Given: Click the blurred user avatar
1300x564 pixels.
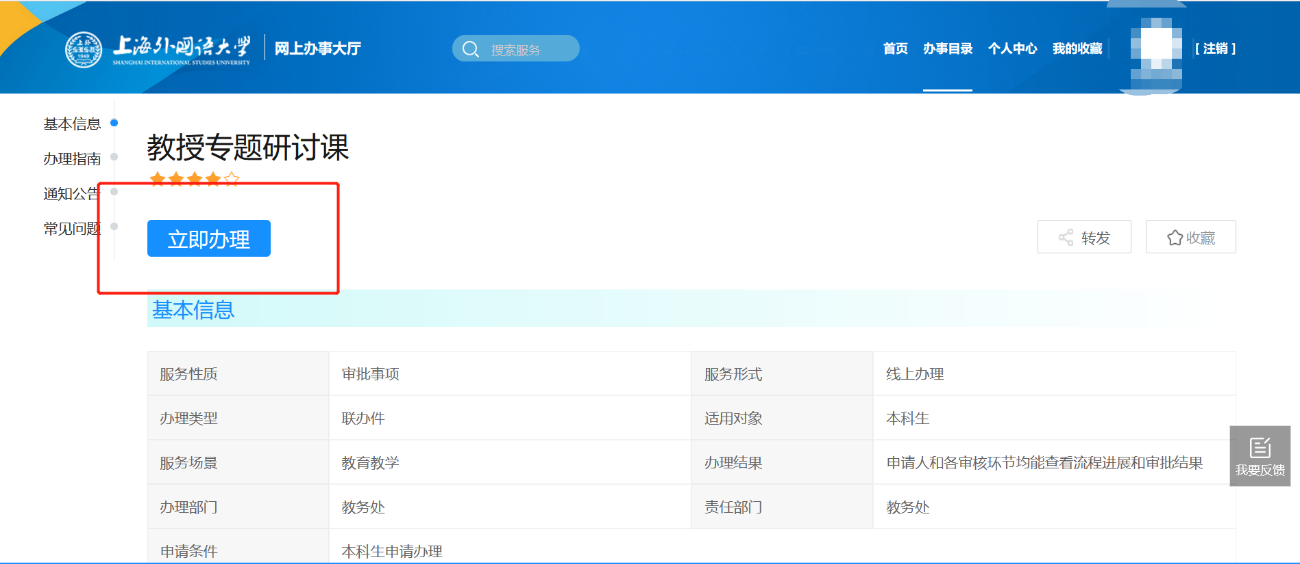Looking at the screenshot, I should 1151,48.
